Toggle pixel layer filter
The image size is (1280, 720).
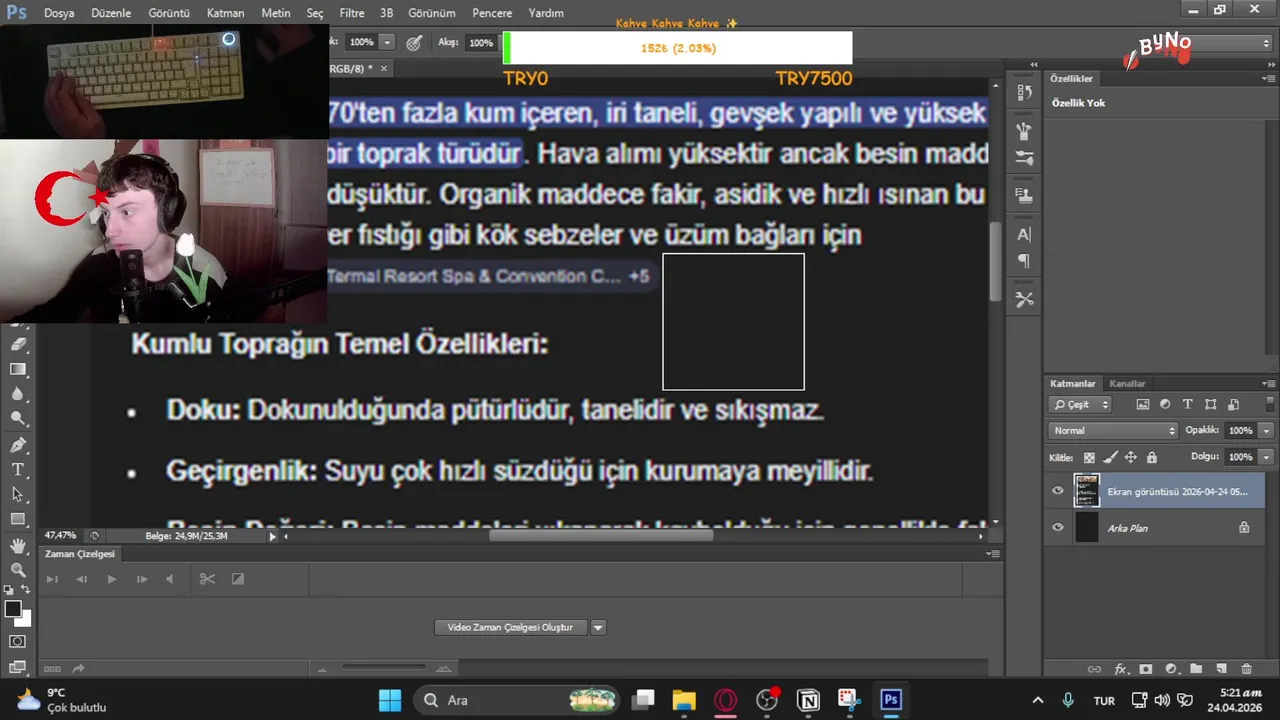pos(1143,405)
